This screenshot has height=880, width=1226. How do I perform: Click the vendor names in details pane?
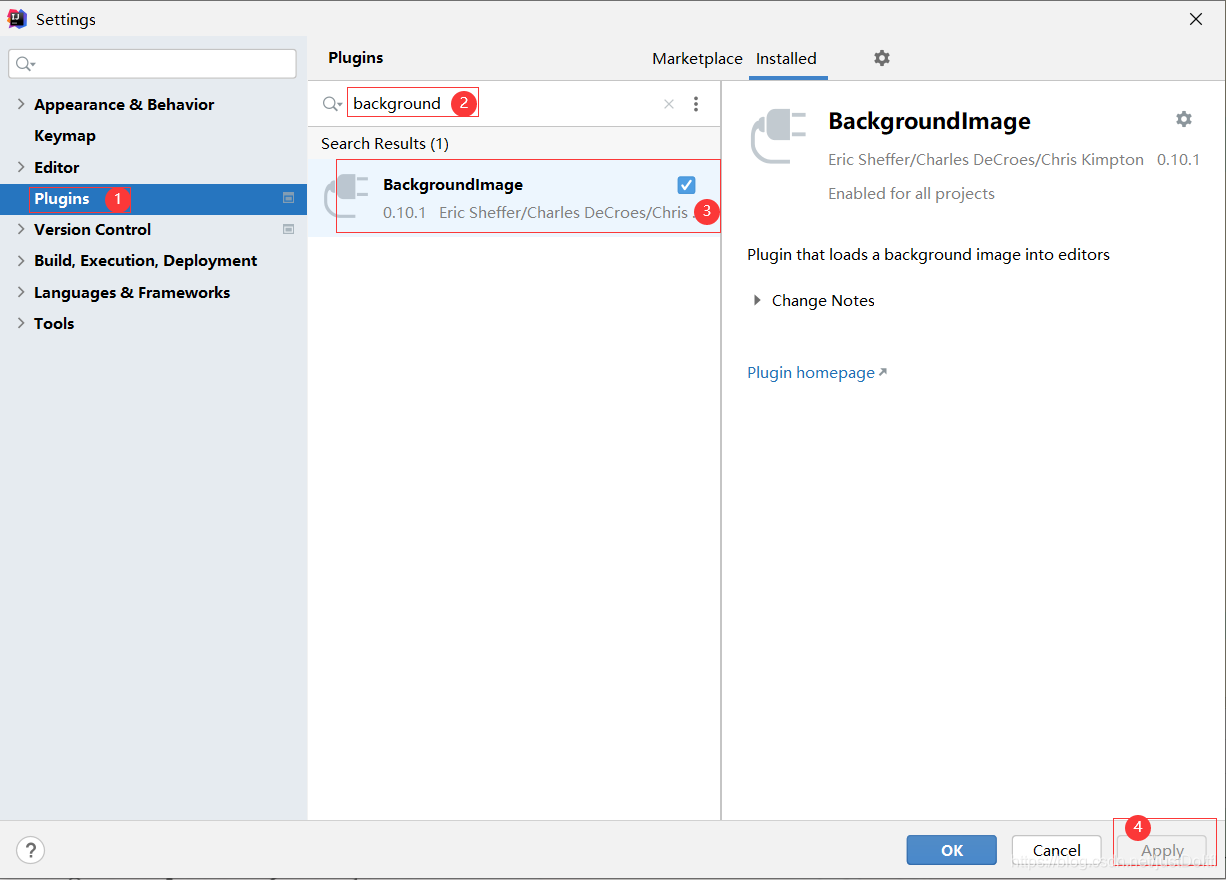(x=986, y=159)
